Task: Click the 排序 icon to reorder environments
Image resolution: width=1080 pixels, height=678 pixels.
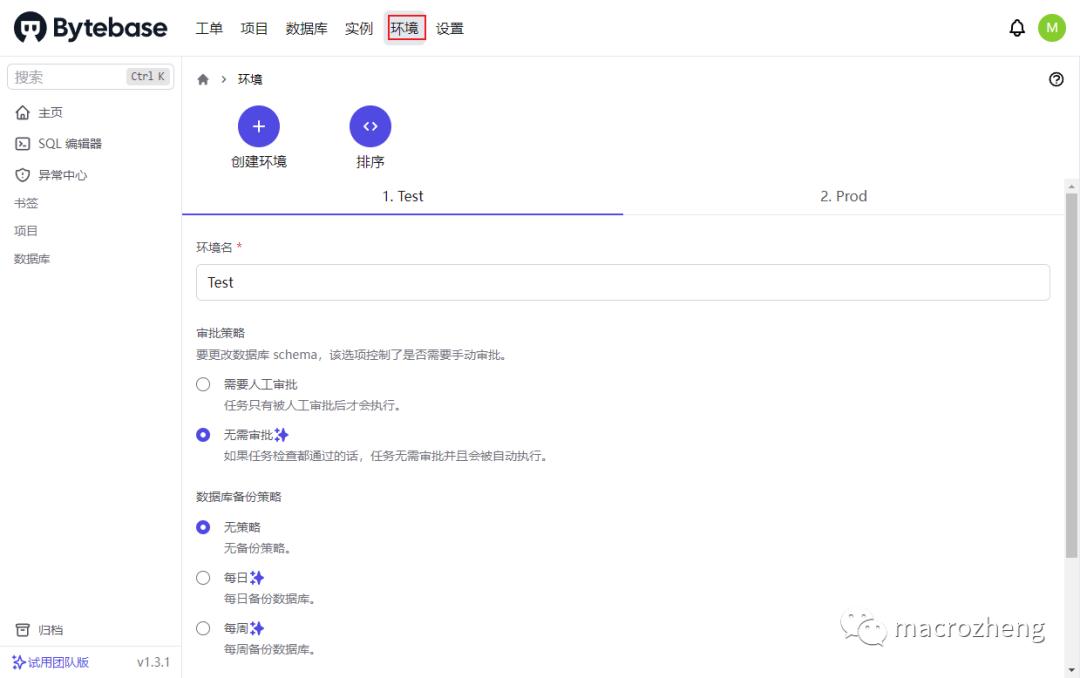Action: (x=370, y=127)
